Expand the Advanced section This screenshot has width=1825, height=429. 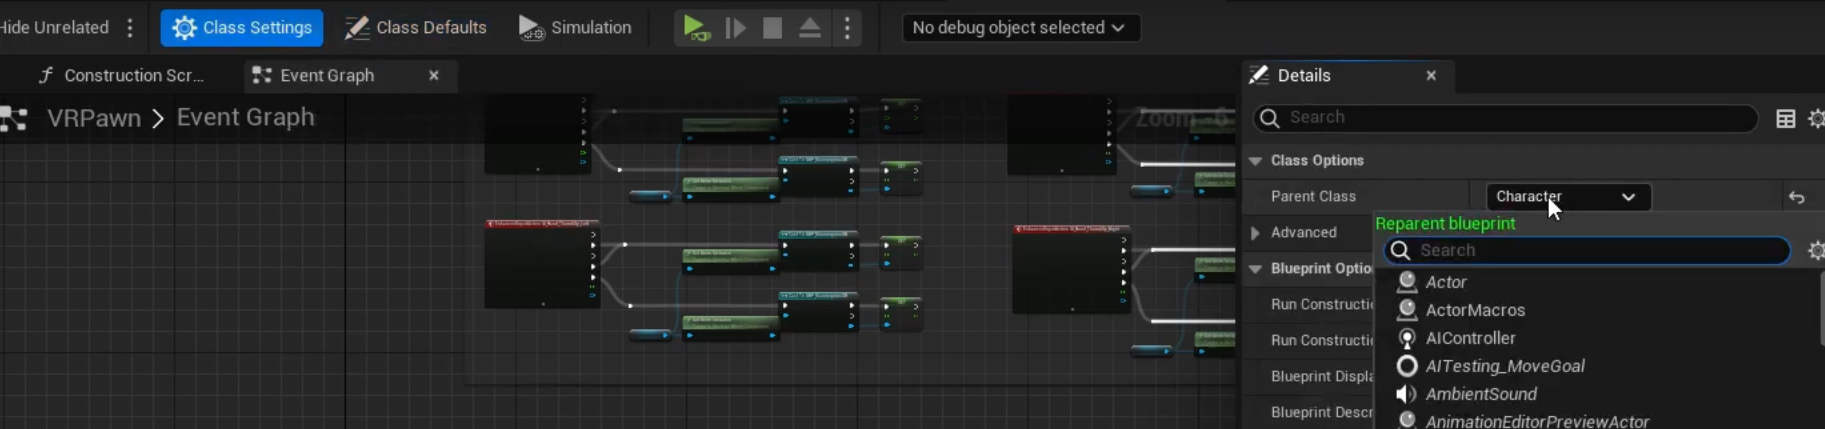[x=1255, y=232]
